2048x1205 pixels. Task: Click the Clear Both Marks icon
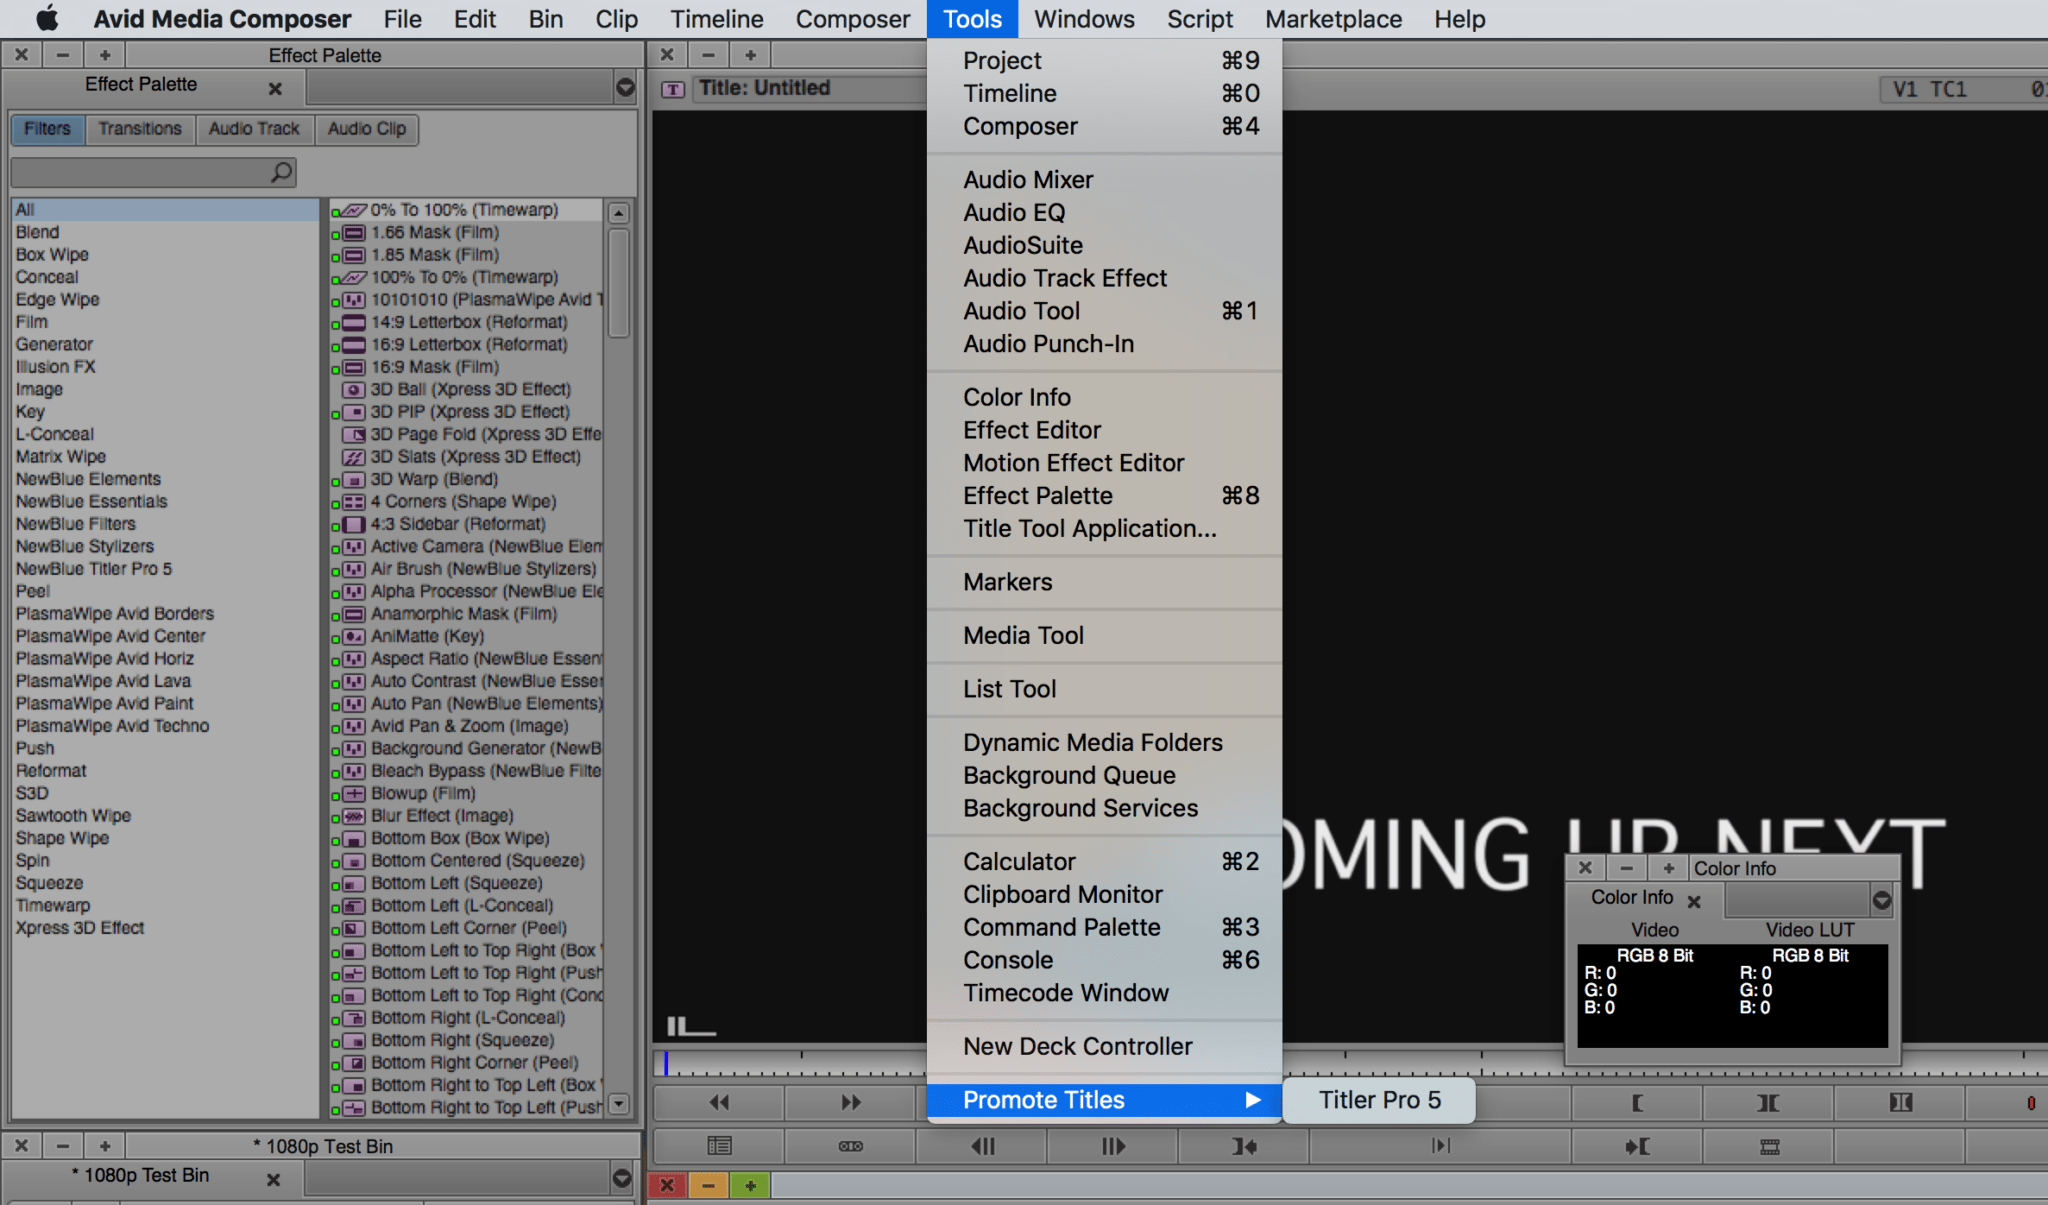pos(1900,1102)
